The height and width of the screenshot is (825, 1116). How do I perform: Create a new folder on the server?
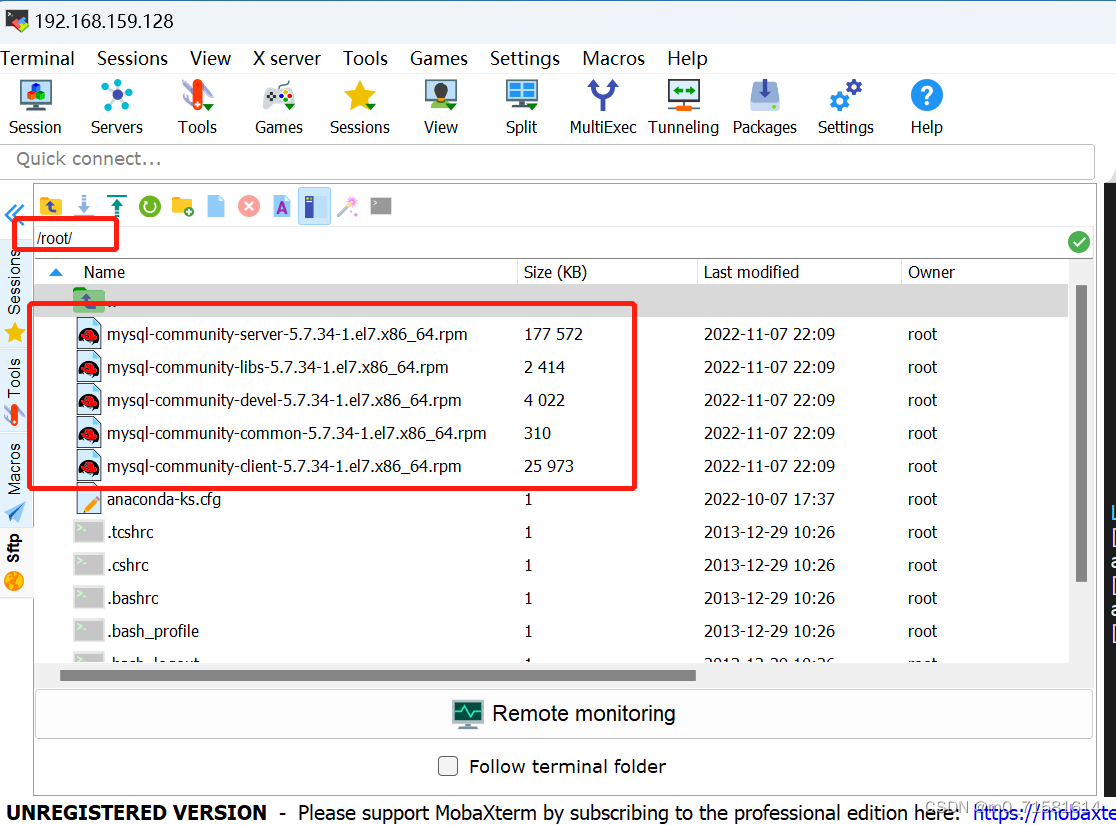tap(184, 206)
